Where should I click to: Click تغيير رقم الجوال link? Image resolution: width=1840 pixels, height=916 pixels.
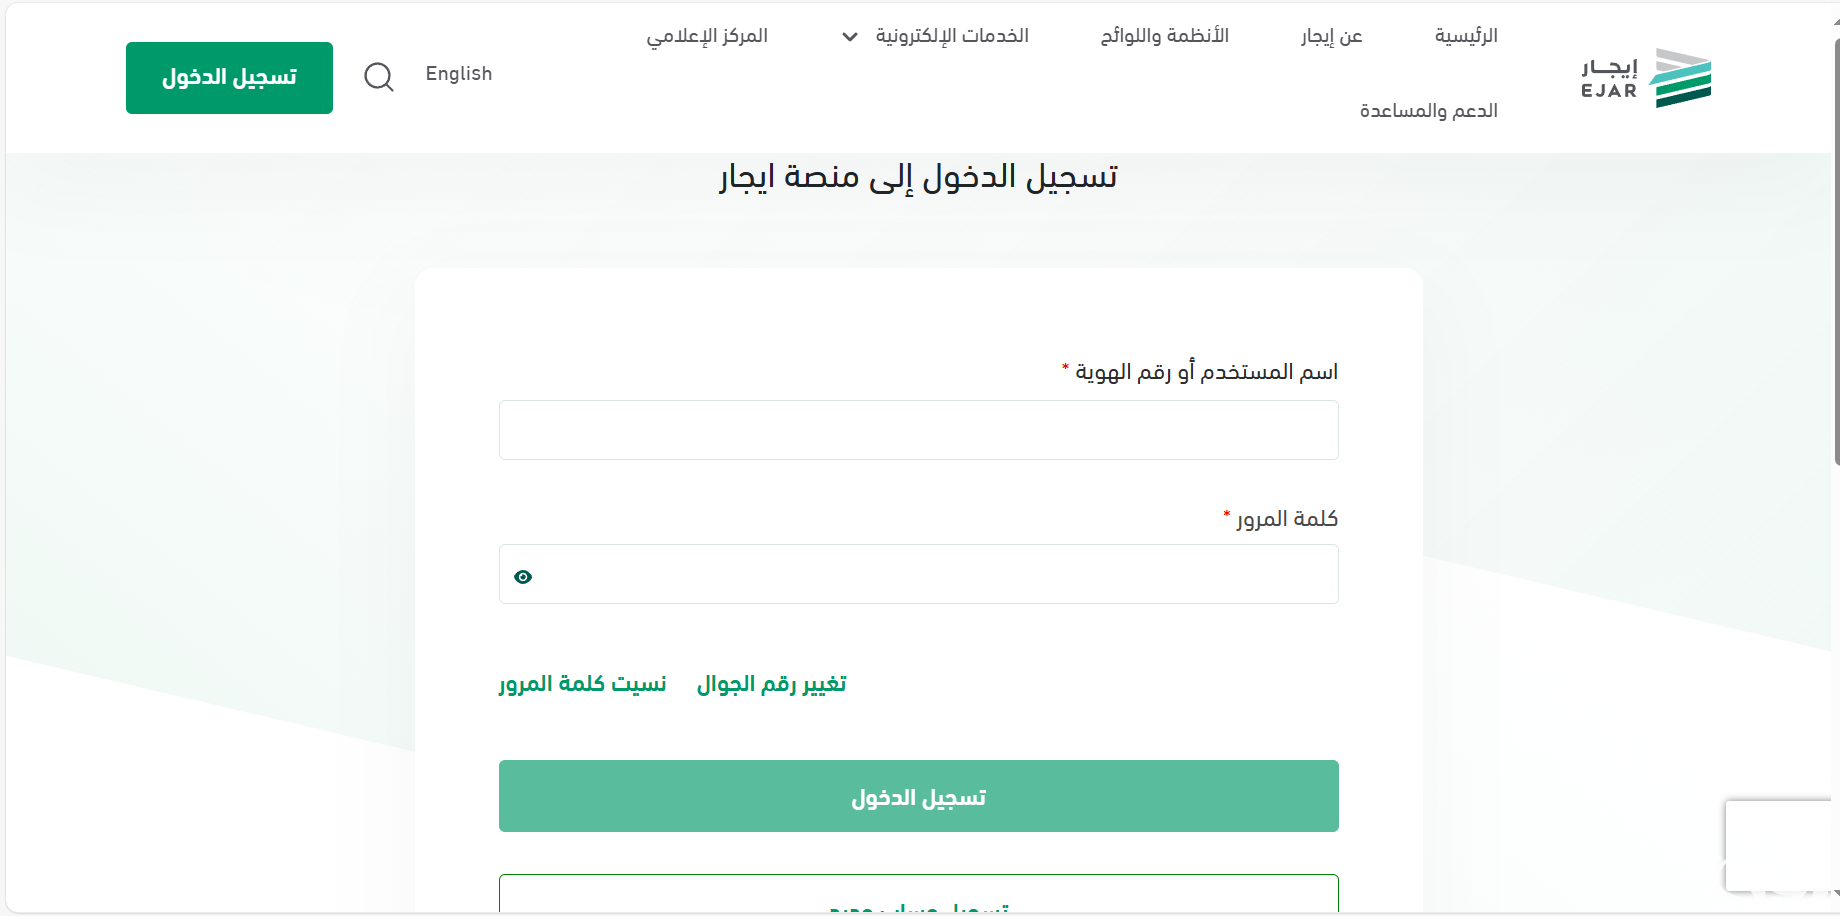pos(772,684)
